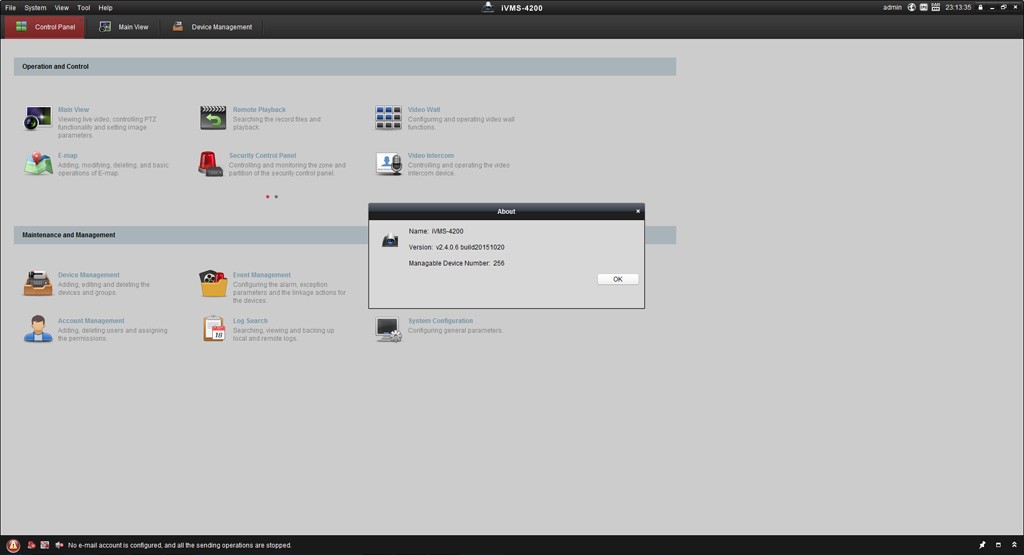Click the System Configuration link
This screenshot has height=555, width=1024.
(440, 321)
